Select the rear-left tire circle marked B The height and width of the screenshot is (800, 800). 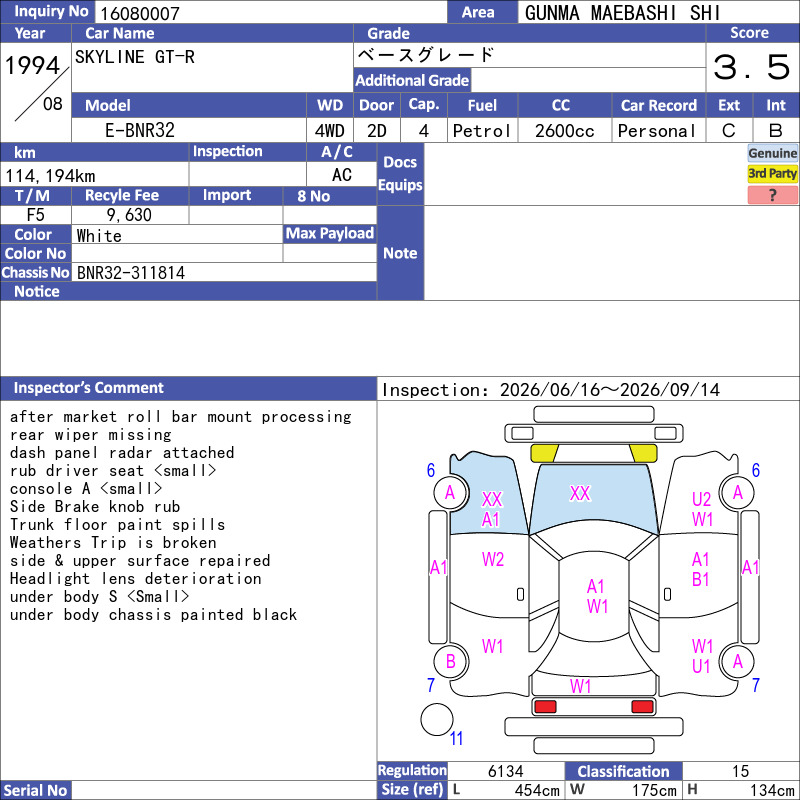[x=450, y=662]
